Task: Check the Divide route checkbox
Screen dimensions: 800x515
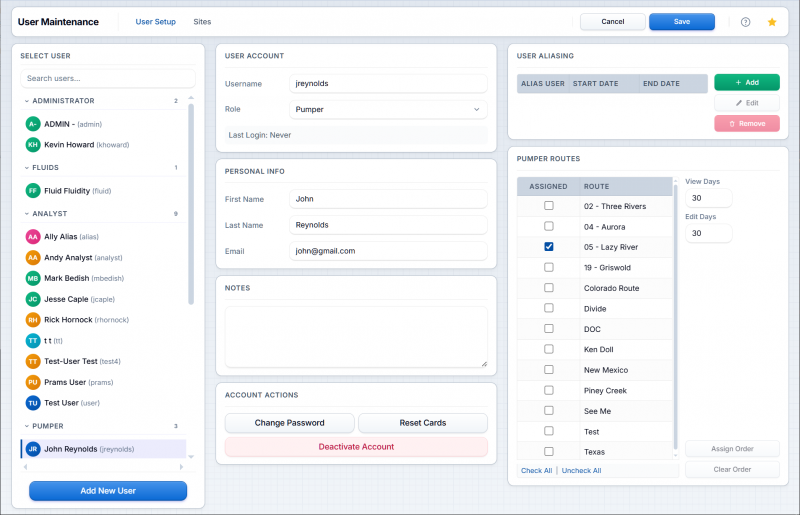Action: (548, 308)
